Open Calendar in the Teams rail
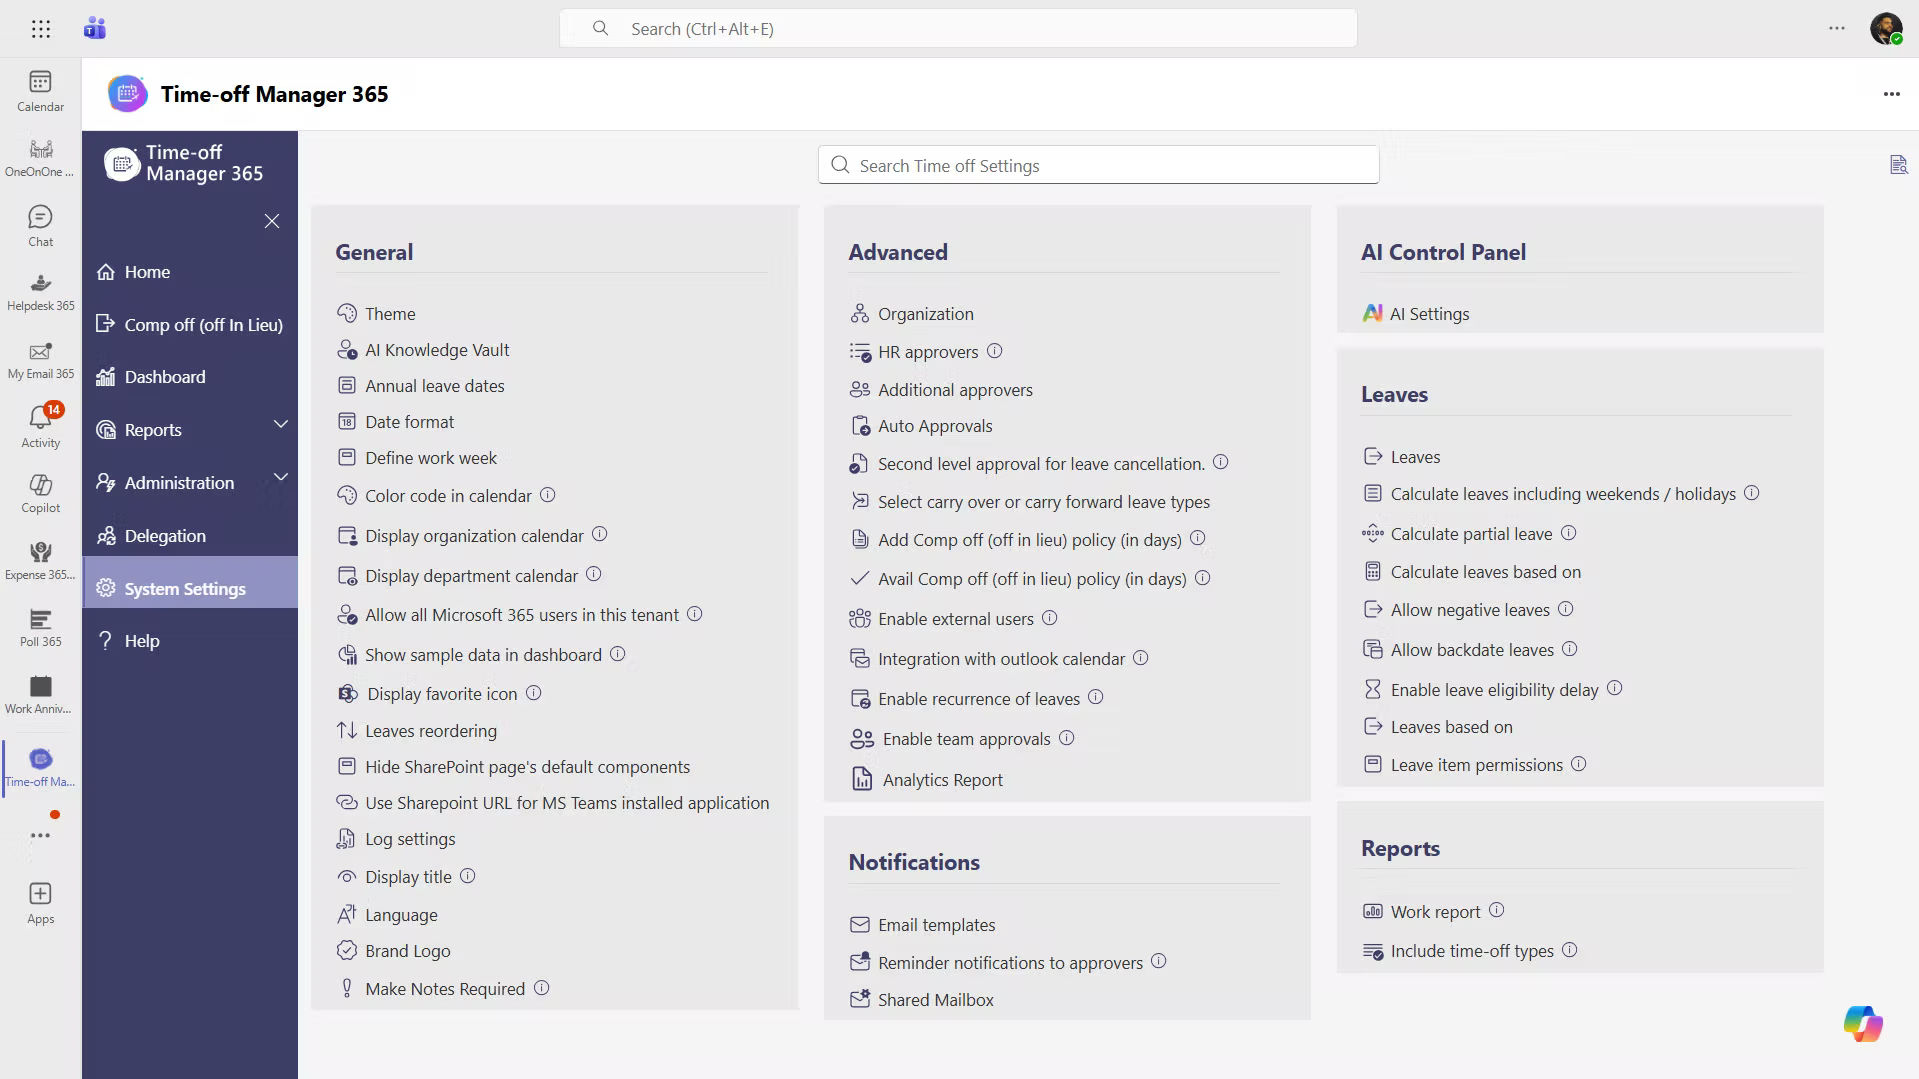The image size is (1919, 1079). click(41, 90)
